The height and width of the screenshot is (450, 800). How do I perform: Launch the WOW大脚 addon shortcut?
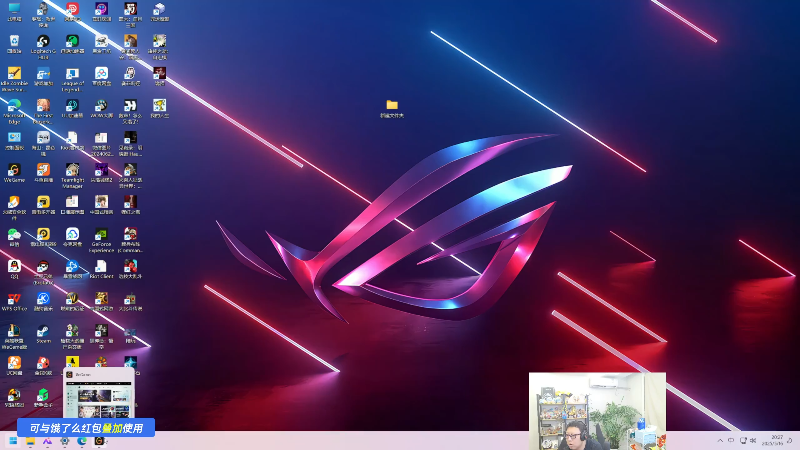click(102, 109)
